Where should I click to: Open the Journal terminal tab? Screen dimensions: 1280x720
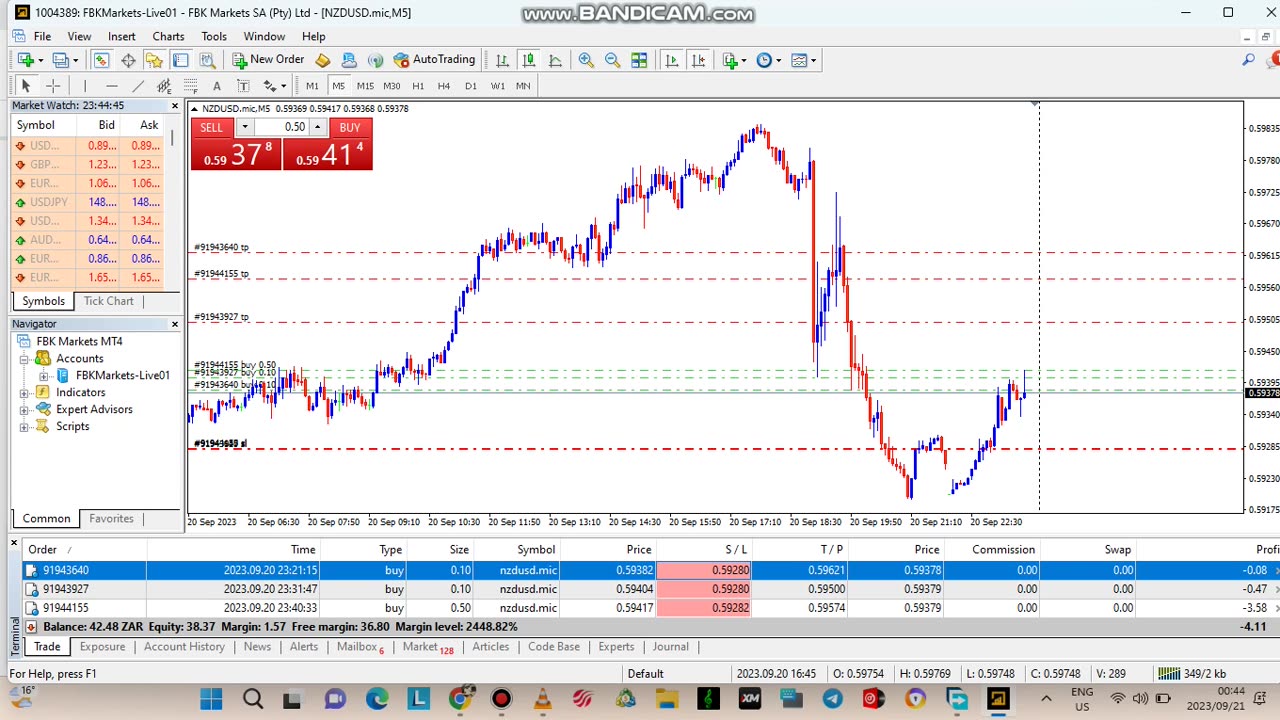tap(670, 647)
